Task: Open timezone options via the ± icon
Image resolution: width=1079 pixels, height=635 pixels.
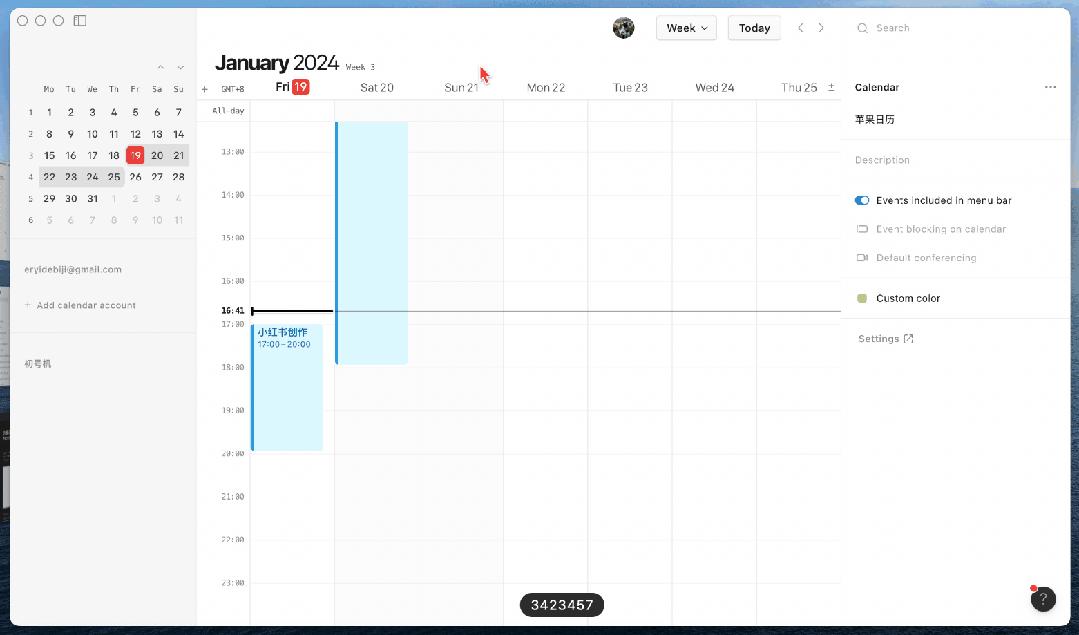Action: [x=831, y=87]
